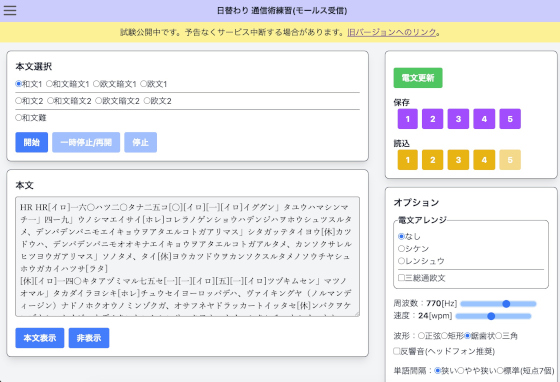Select the 和文1 radio option
Image resolution: width=560 pixels, height=382 pixels.
[18, 84]
